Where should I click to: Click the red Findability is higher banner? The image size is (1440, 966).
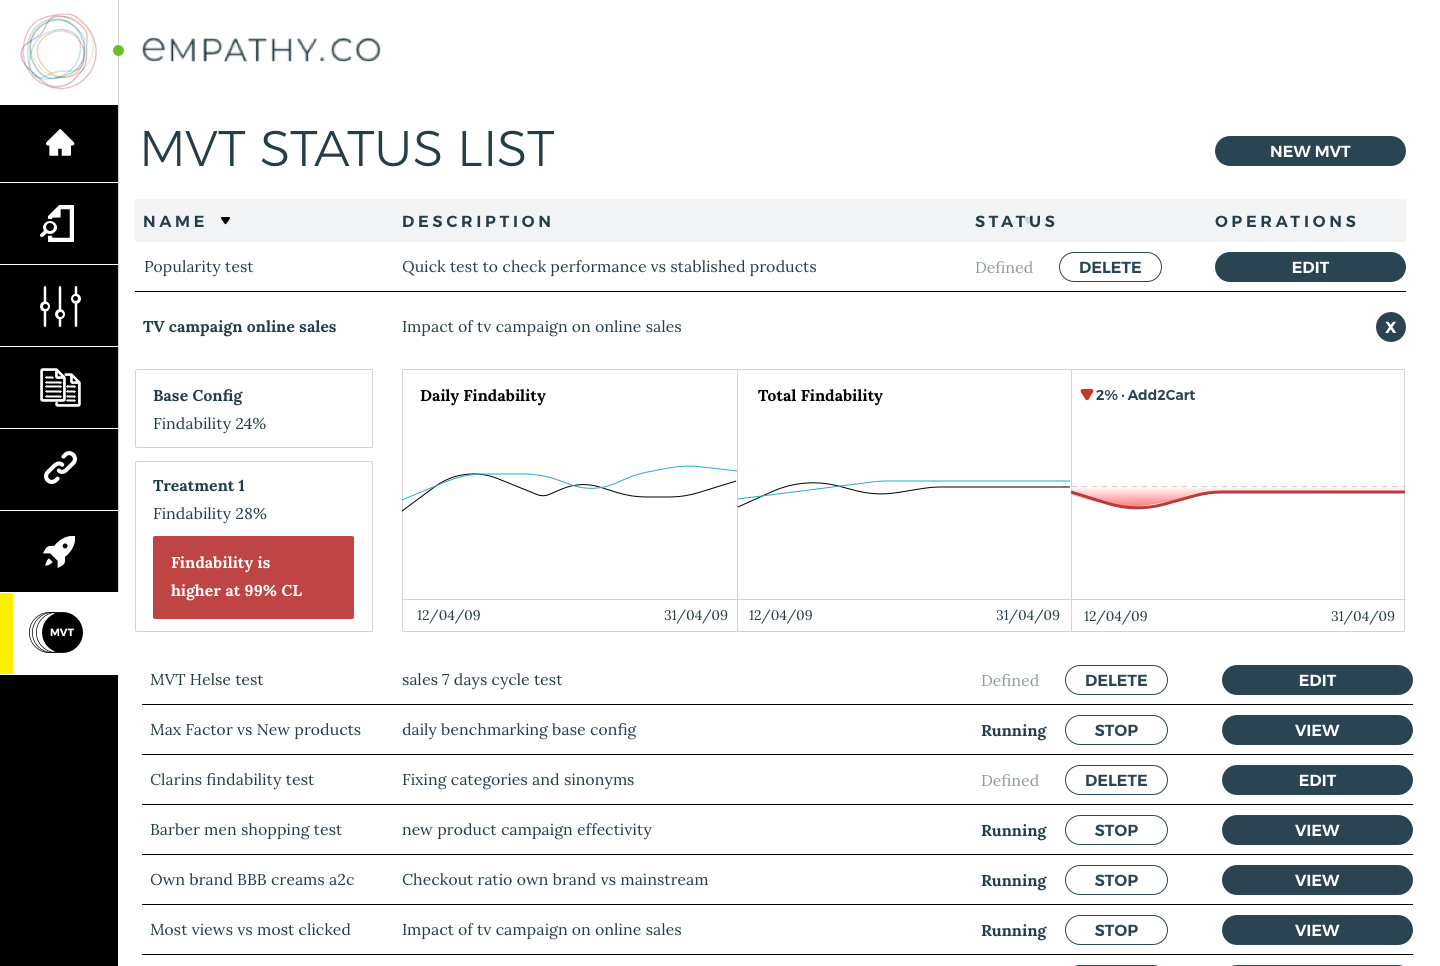click(x=253, y=577)
